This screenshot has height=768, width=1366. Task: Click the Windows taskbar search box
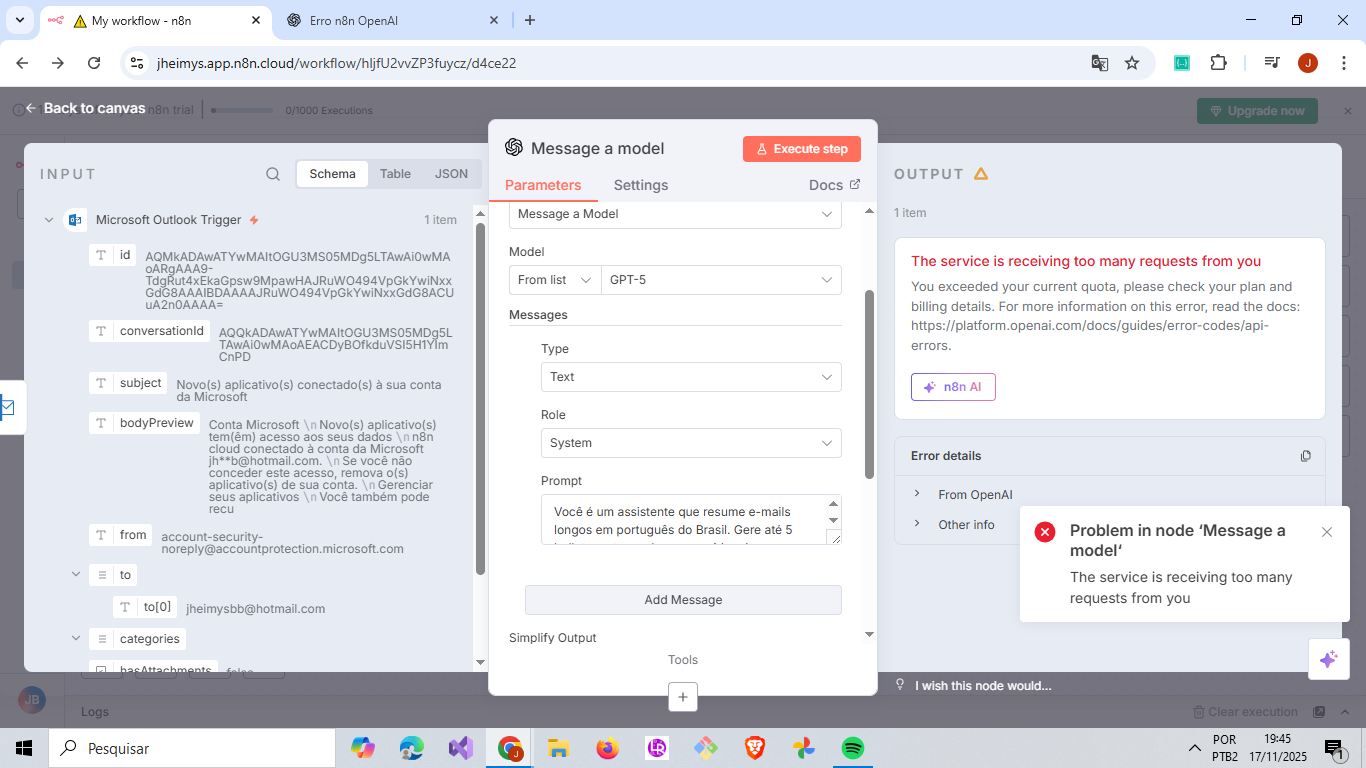192,748
